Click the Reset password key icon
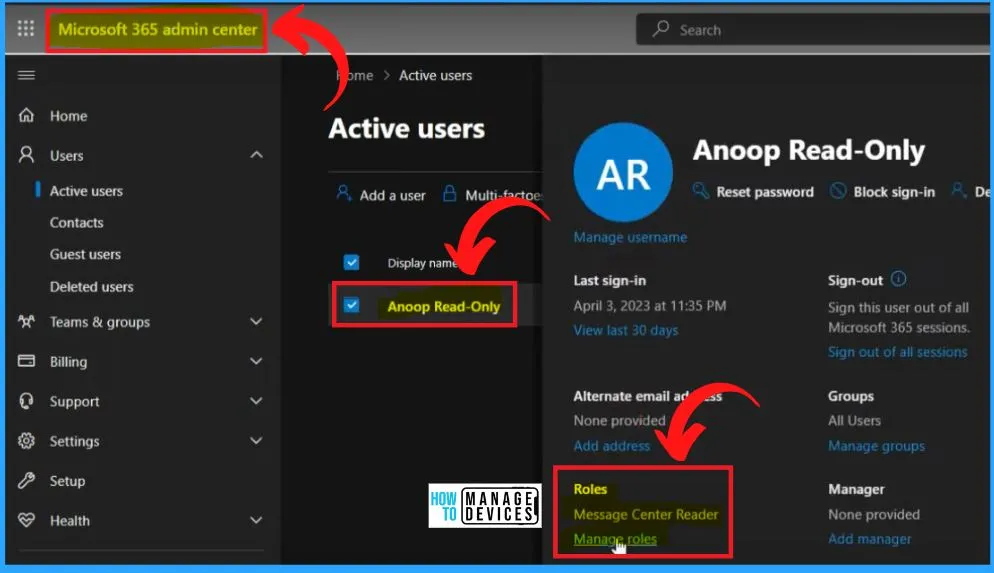The image size is (994, 573). point(700,191)
